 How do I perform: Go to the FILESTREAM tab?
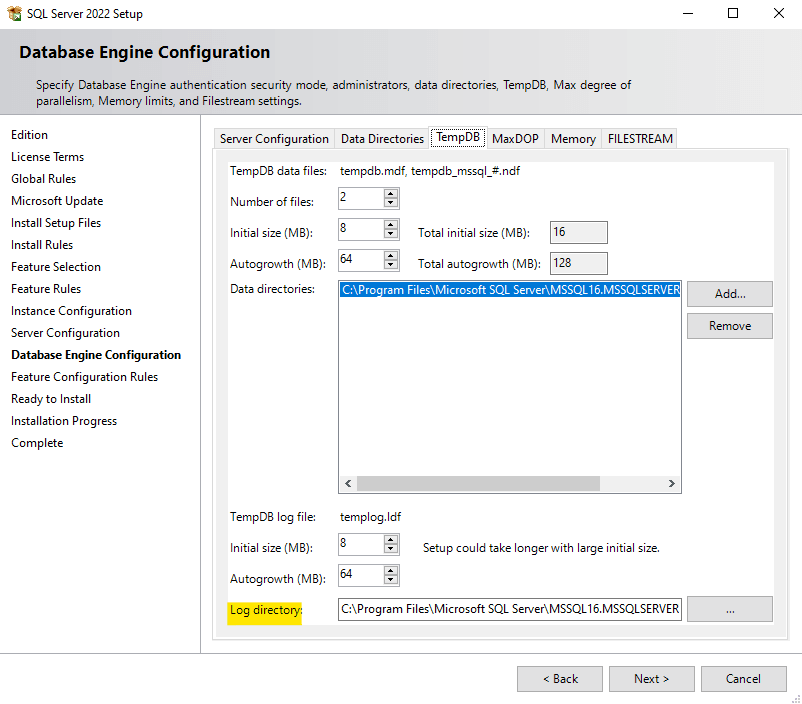tap(640, 139)
